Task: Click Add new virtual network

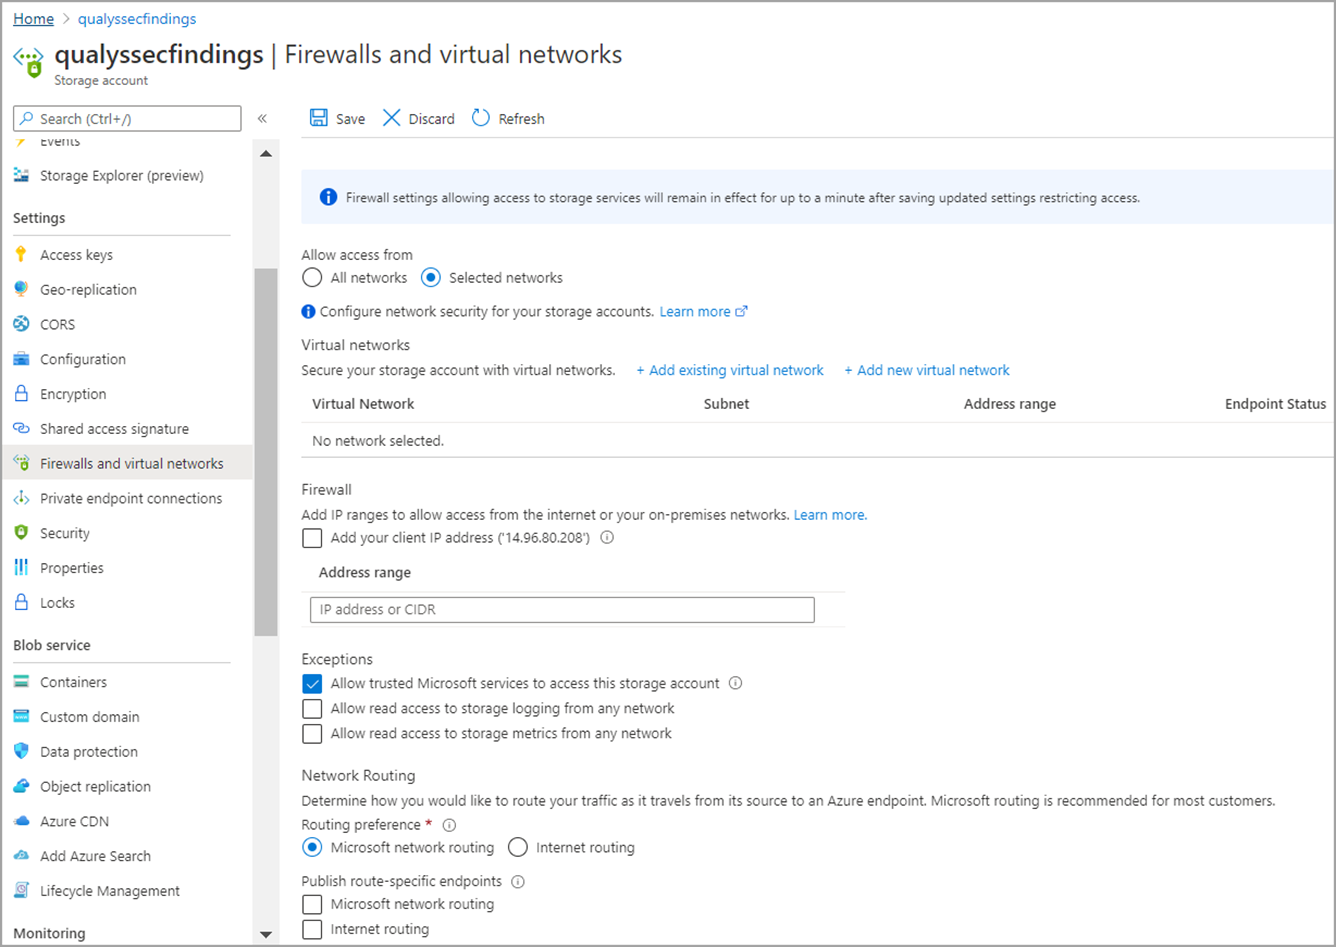Action: pyautogui.click(x=927, y=370)
